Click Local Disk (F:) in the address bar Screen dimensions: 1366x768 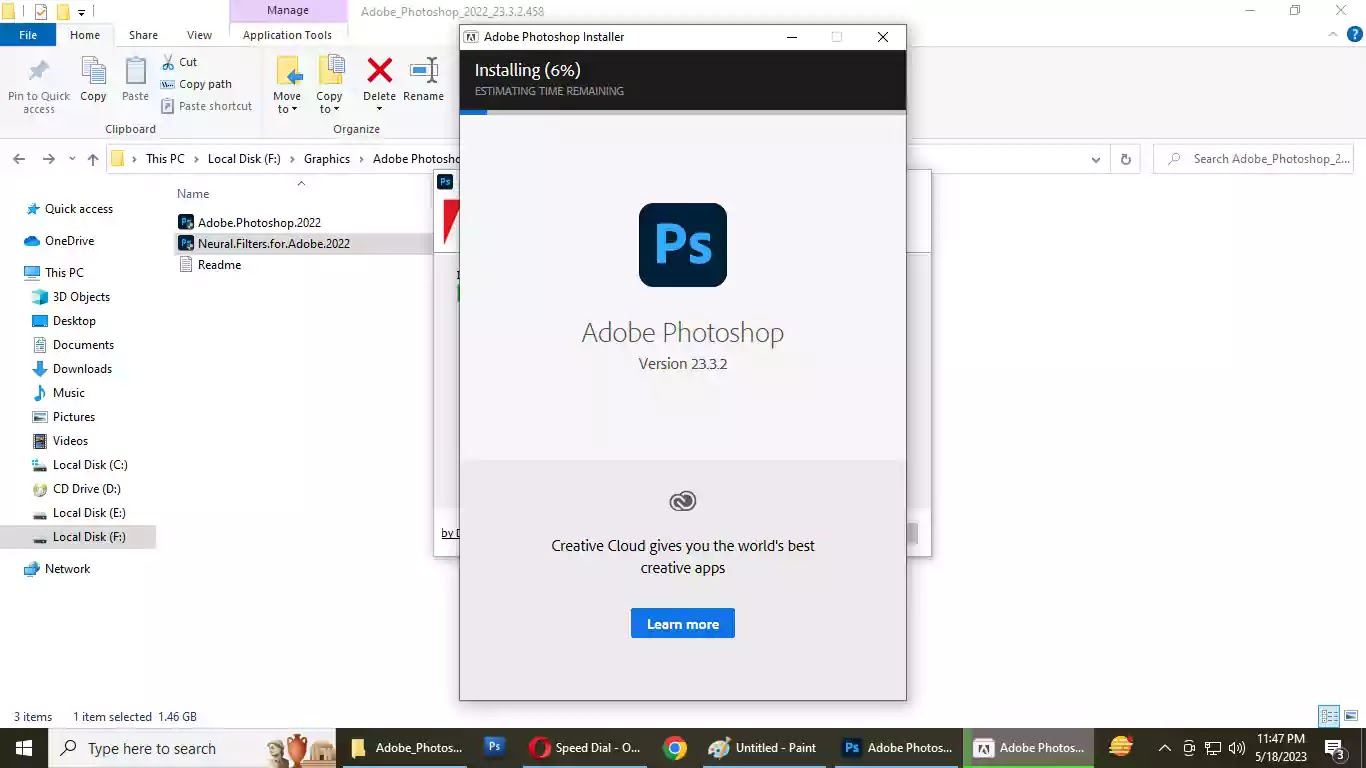(244, 159)
